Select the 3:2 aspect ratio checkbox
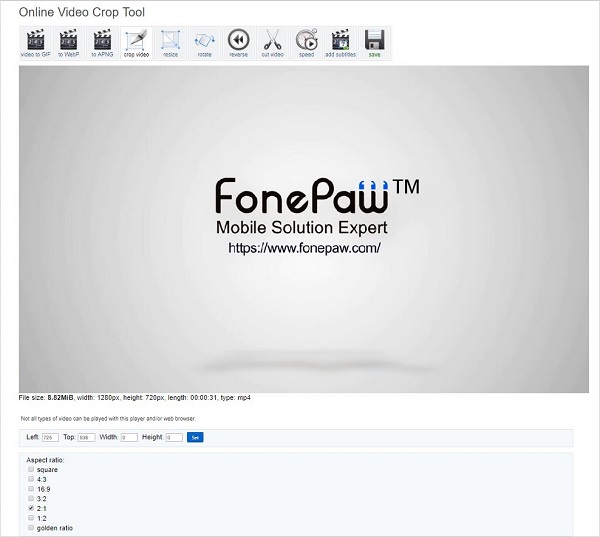Screen dimensions: 600x537 pyautogui.click(x=31, y=498)
